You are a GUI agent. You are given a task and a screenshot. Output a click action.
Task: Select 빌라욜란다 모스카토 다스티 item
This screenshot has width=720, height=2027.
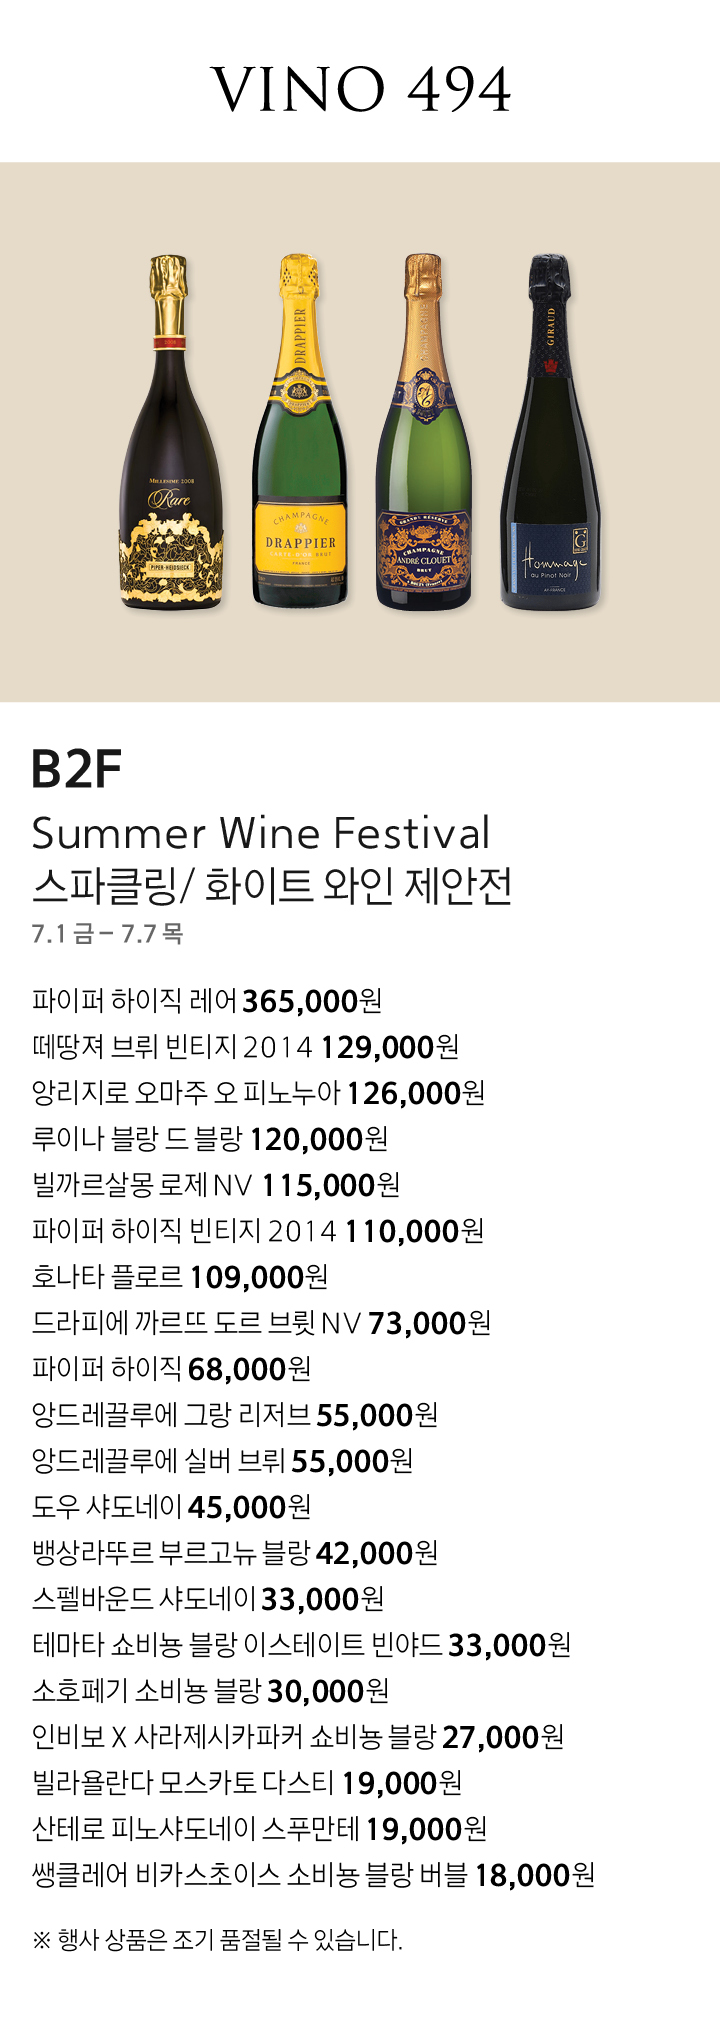(246, 1783)
